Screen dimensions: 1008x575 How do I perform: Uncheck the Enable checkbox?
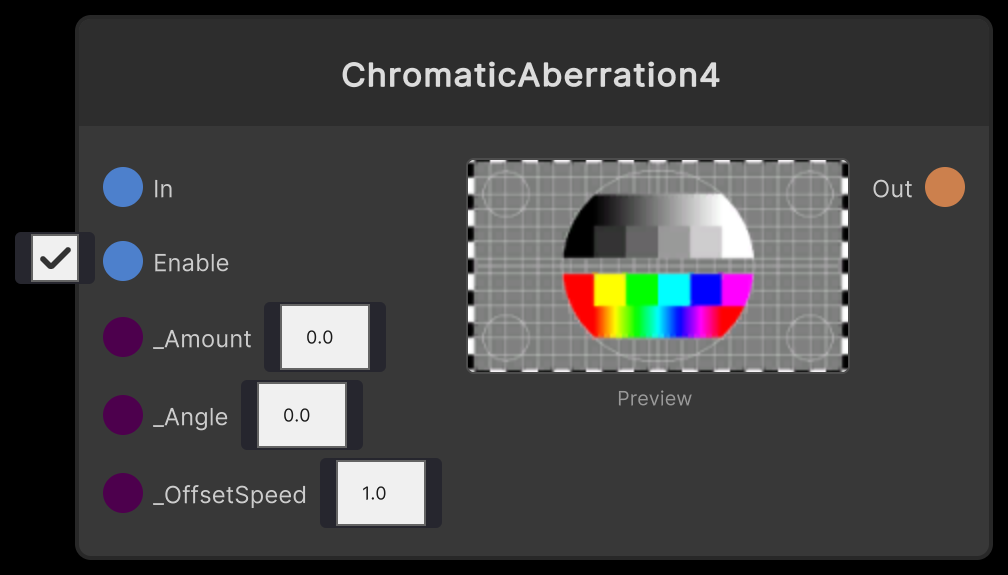(55, 259)
